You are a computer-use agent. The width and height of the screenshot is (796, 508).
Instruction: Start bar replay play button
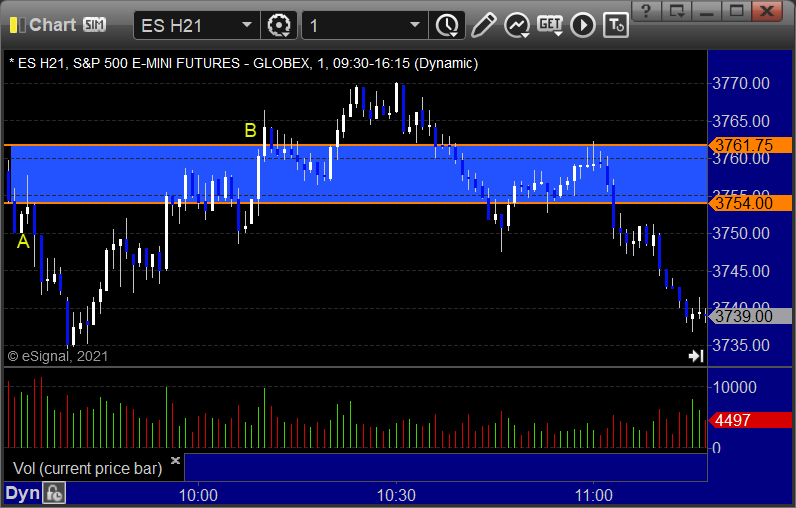[x=583, y=25]
